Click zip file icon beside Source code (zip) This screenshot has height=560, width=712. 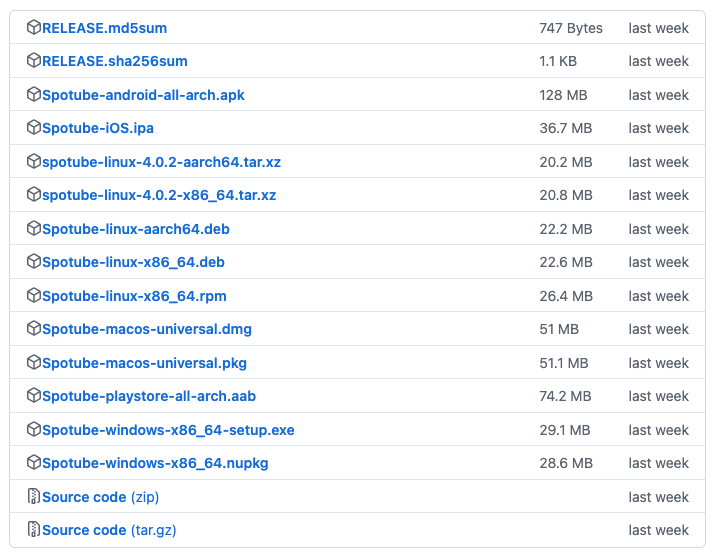click(34, 496)
